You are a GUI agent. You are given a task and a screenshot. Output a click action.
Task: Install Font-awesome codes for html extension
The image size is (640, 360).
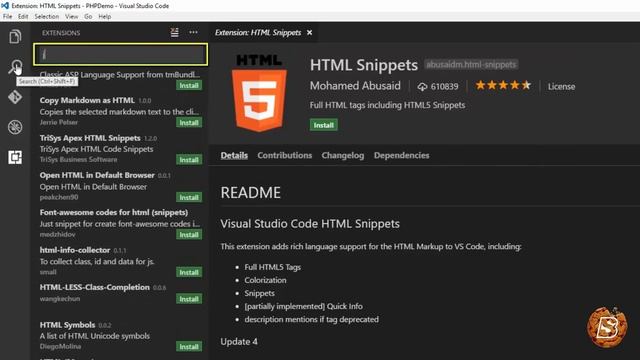pos(189,235)
